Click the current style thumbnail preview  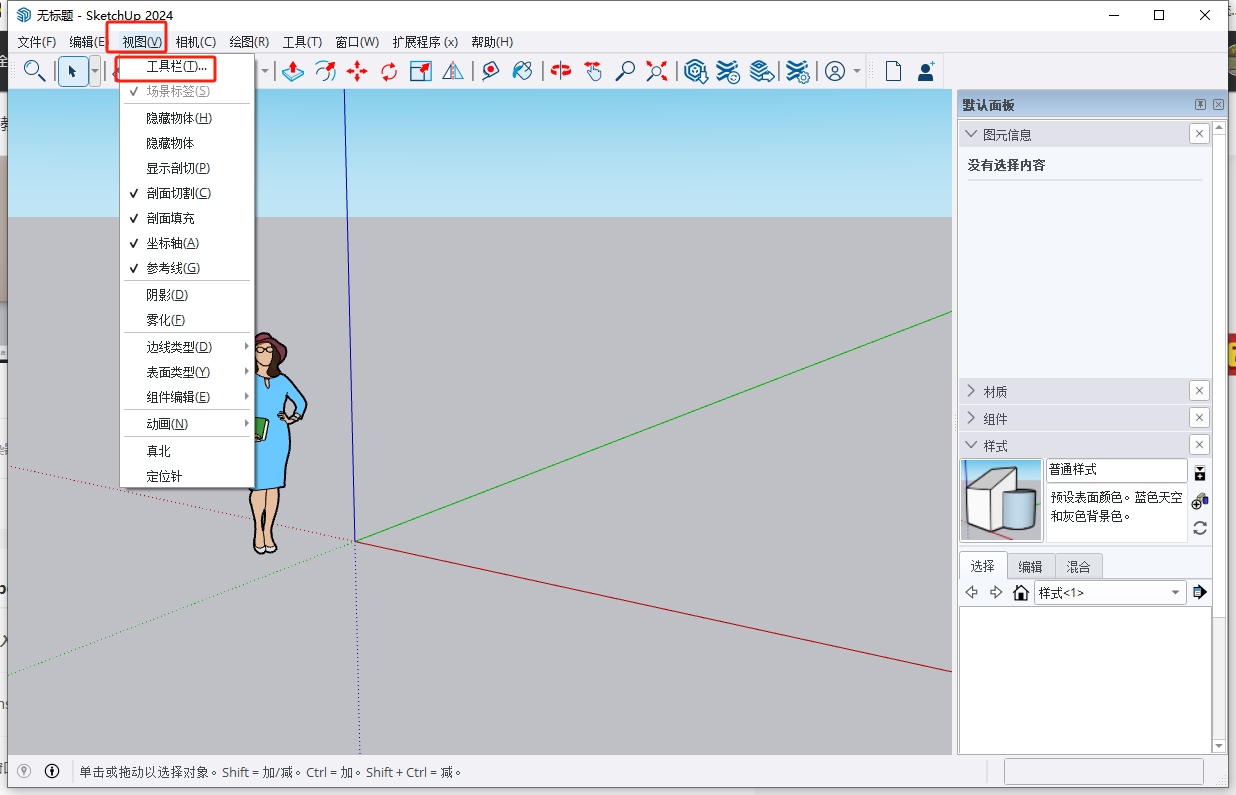tap(1001, 500)
